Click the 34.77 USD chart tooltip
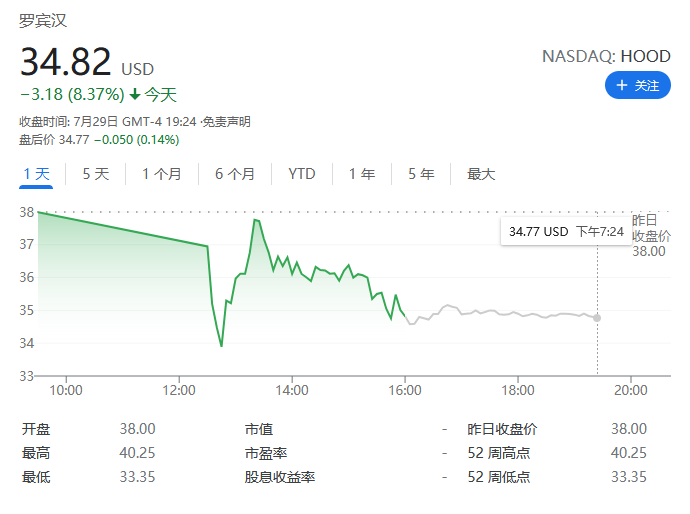690x514 pixels. pos(566,232)
